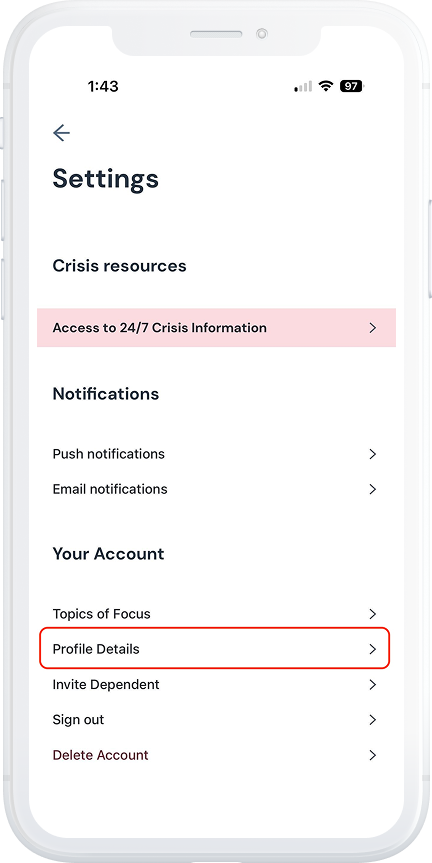The height and width of the screenshot is (863, 432).
Task: Click the chevron beside Delete Account
Action: pos(373,755)
